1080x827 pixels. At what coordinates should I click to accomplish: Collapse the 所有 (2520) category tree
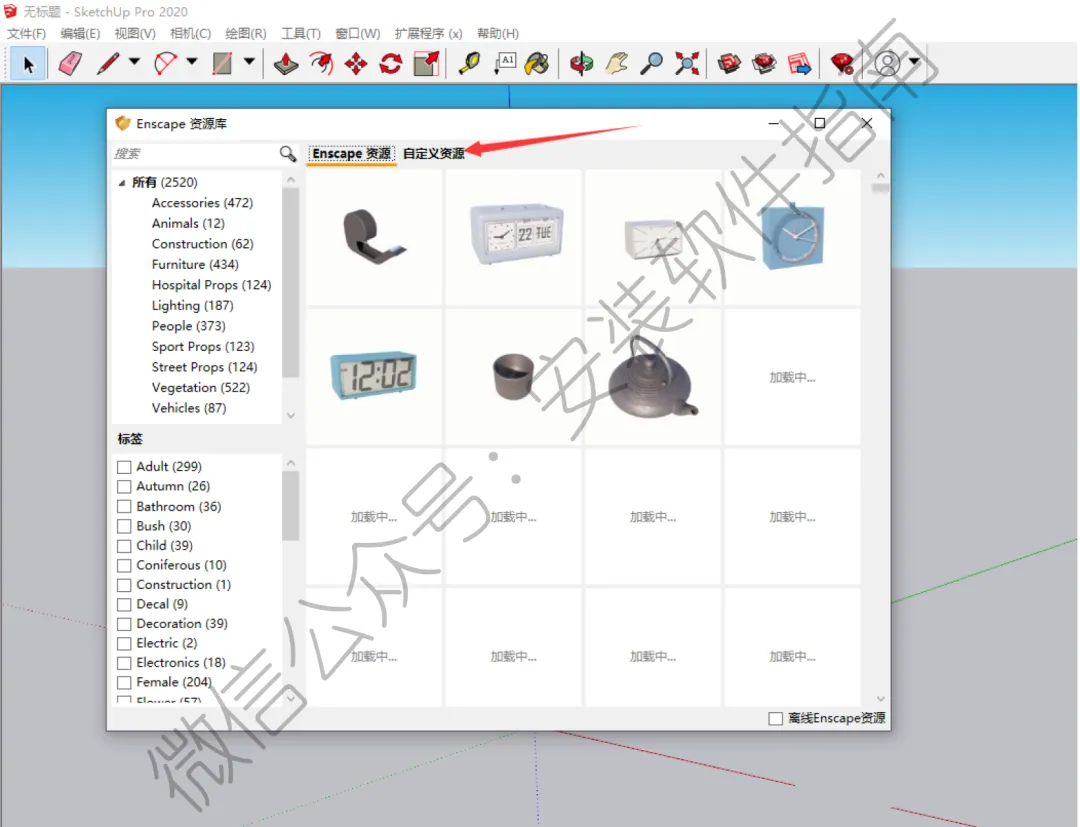[122, 182]
